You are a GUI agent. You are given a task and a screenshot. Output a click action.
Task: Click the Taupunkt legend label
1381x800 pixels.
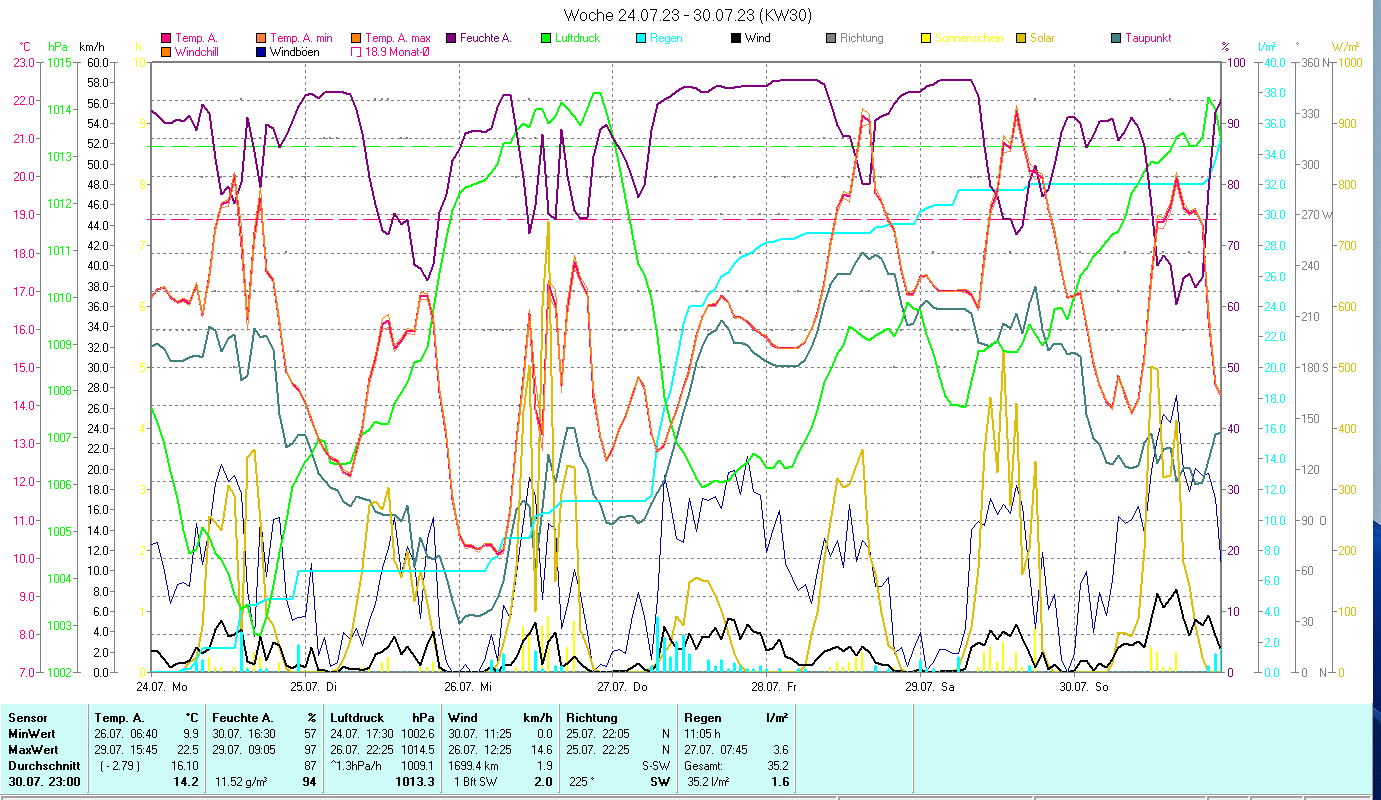tap(1148, 39)
